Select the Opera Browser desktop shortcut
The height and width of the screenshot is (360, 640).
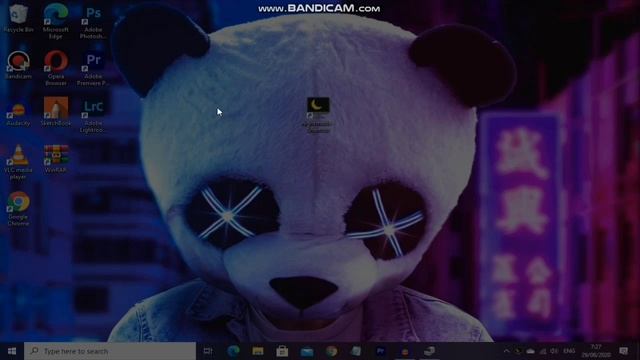click(x=56, y=68)
